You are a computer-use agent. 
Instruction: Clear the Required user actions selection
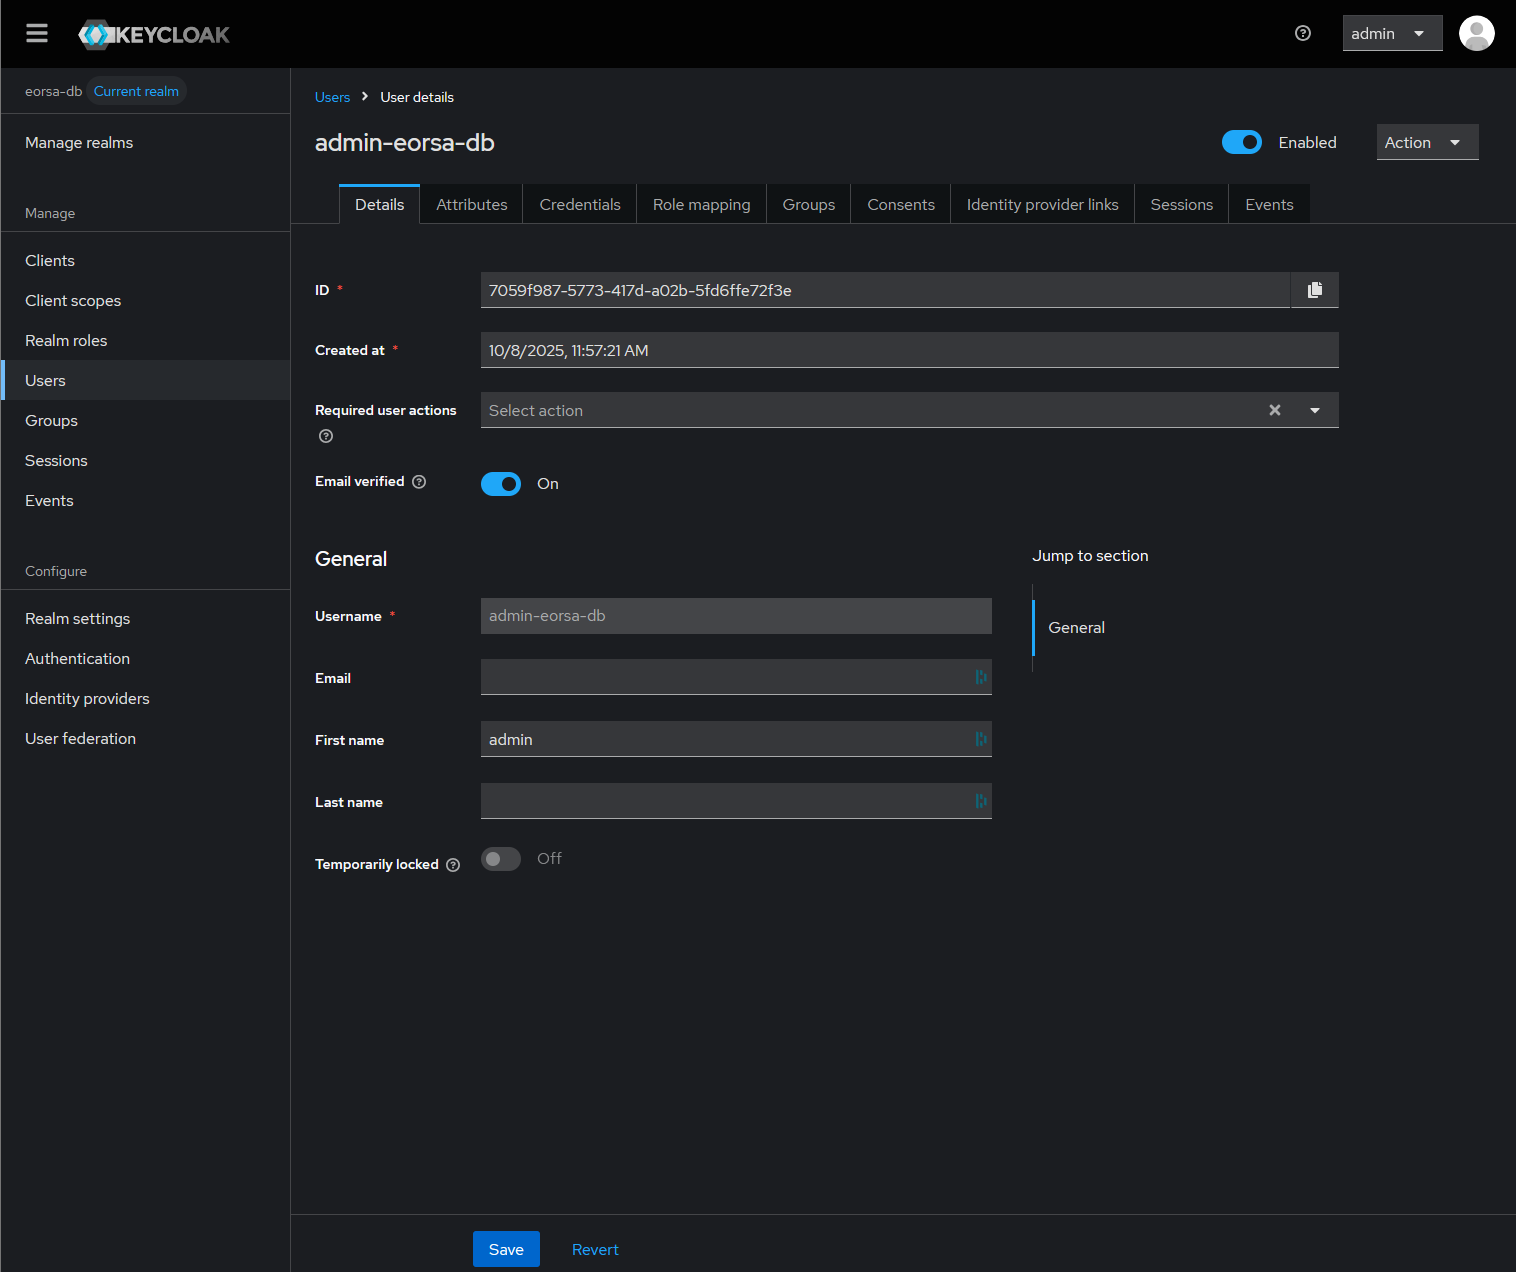1275,410
